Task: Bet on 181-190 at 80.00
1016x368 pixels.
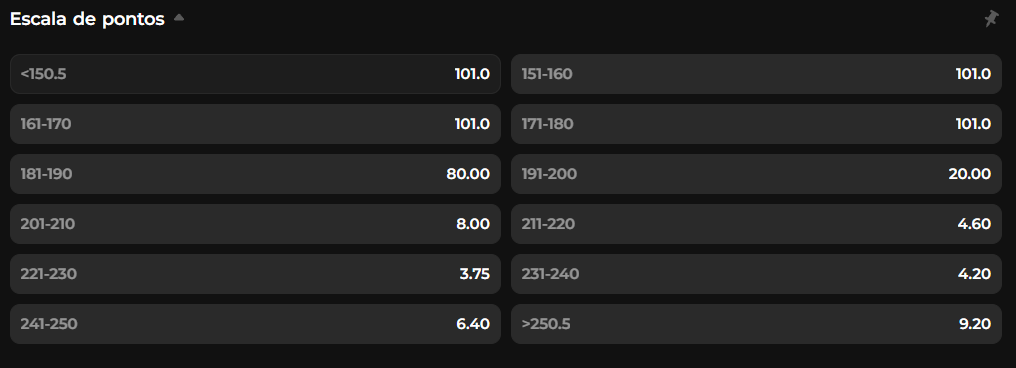Action: [255, 174]
